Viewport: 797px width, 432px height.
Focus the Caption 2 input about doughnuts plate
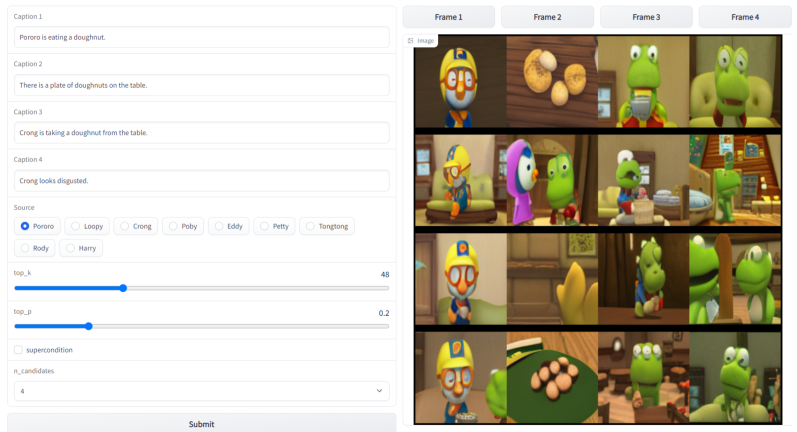(202, 85)
